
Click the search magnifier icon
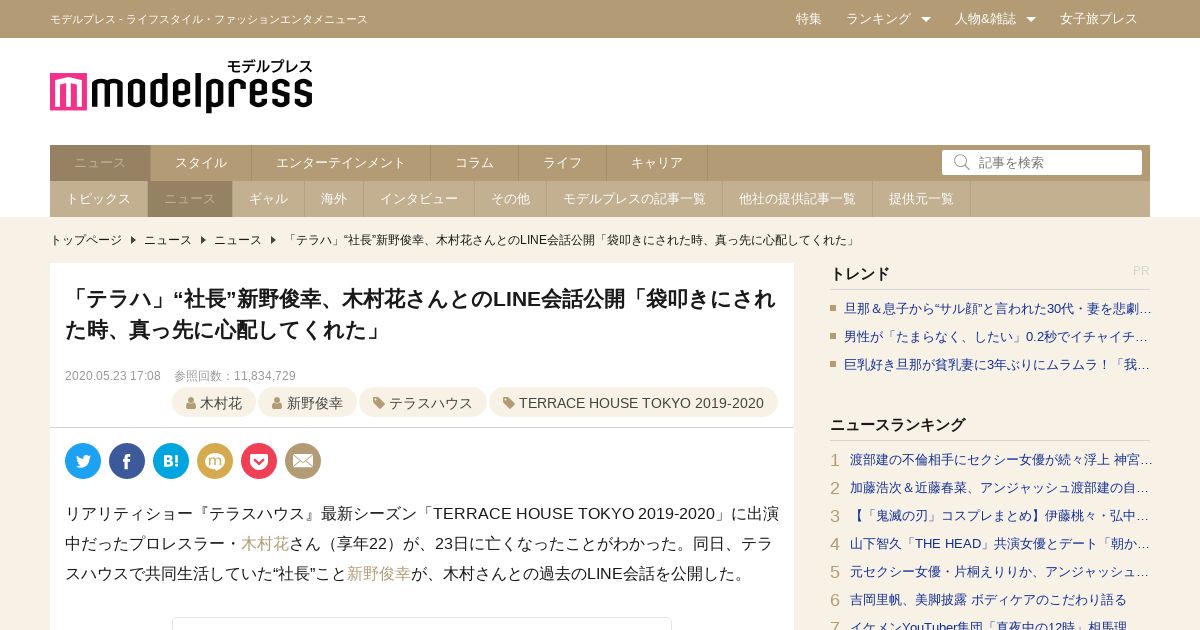click(961, 162)
